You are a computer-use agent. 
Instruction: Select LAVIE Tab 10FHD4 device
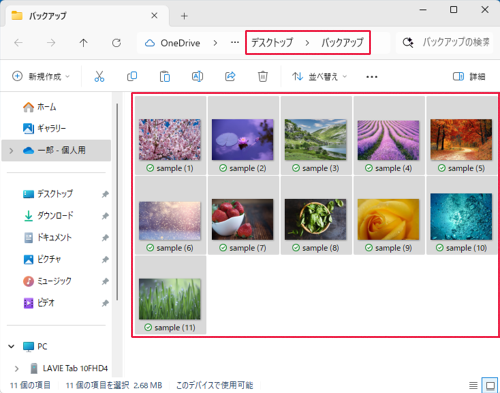[69, 368]
